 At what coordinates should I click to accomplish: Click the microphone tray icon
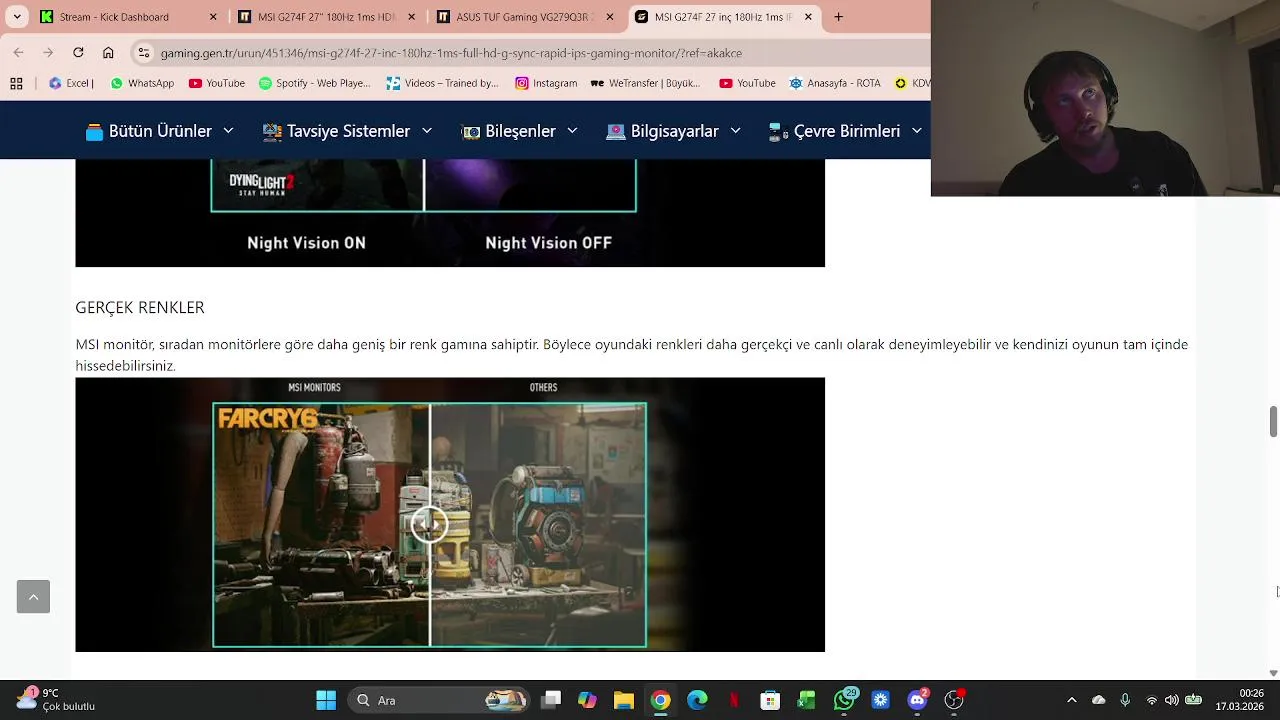click(1125, 700)
